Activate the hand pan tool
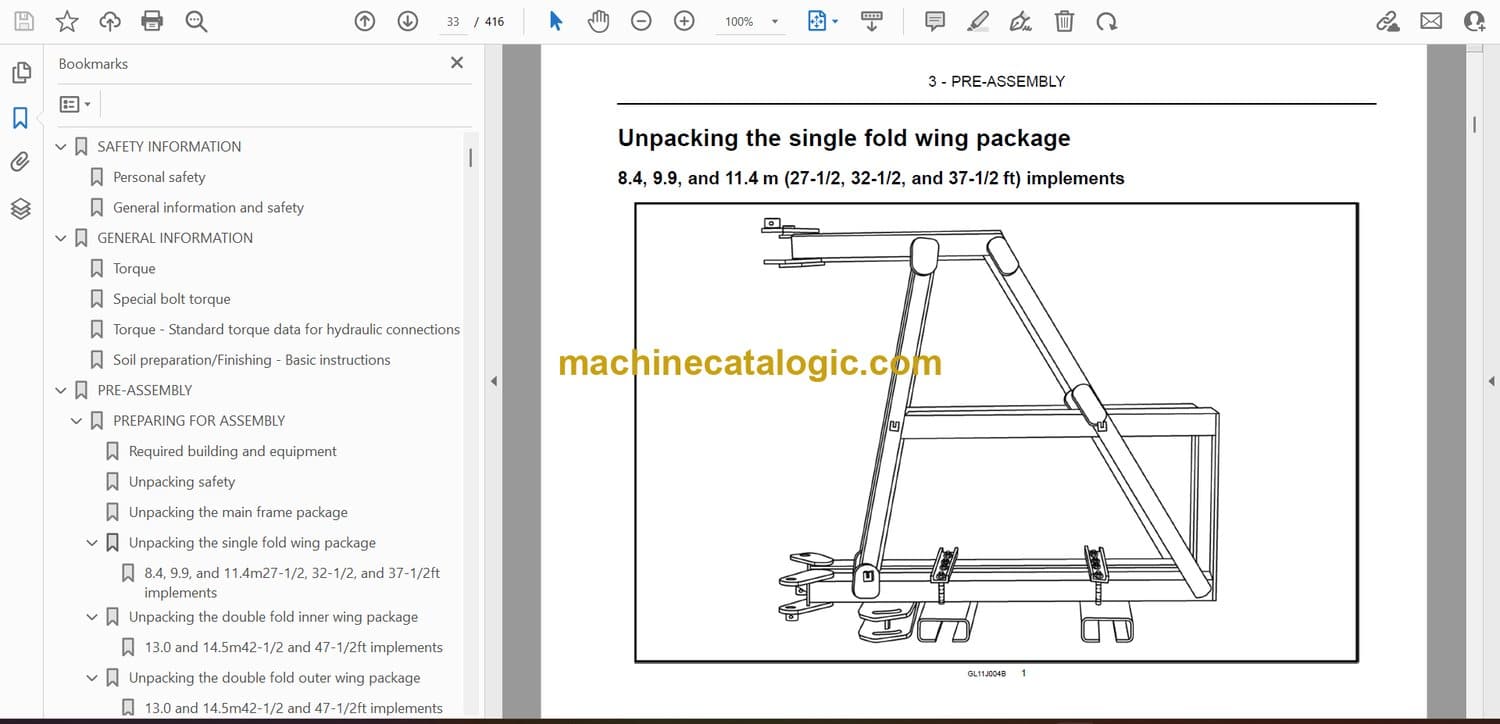 [598, 21]
